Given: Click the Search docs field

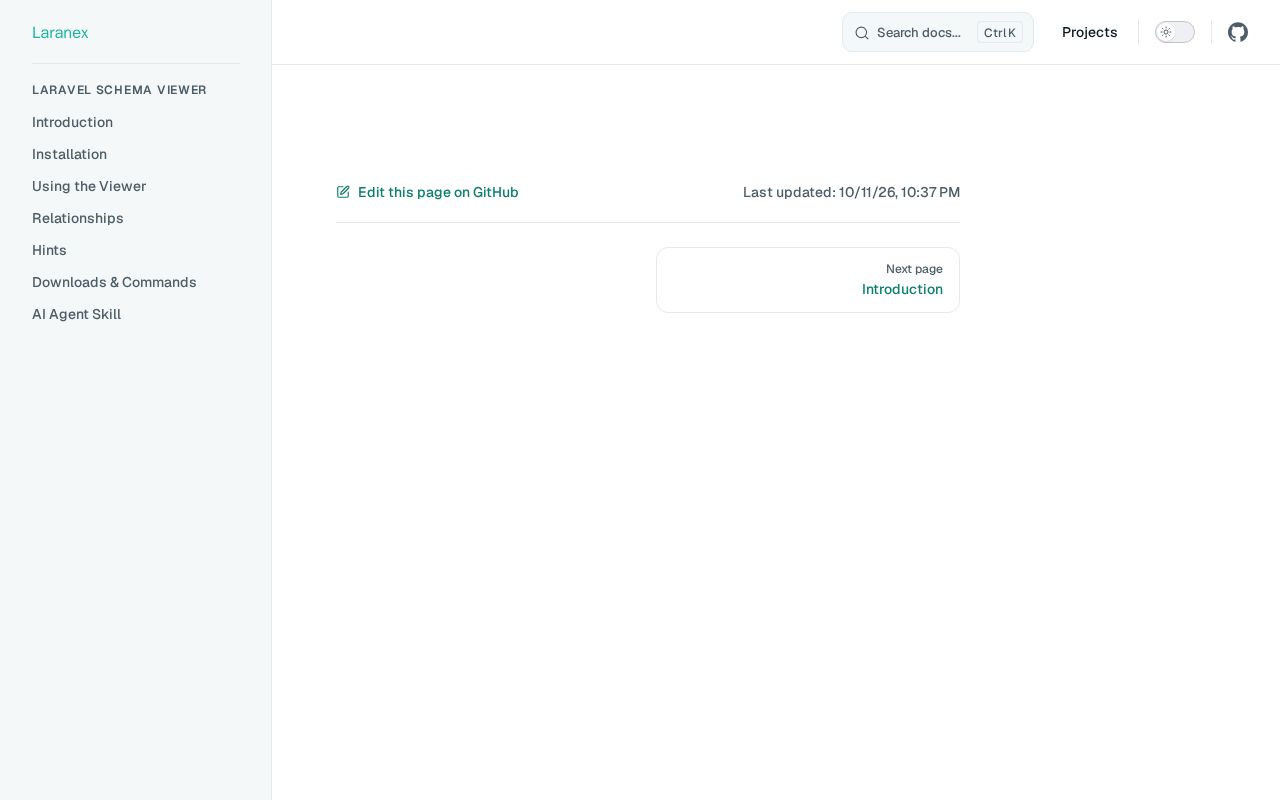Looking at the screenshot, I should tap(938, 32).
